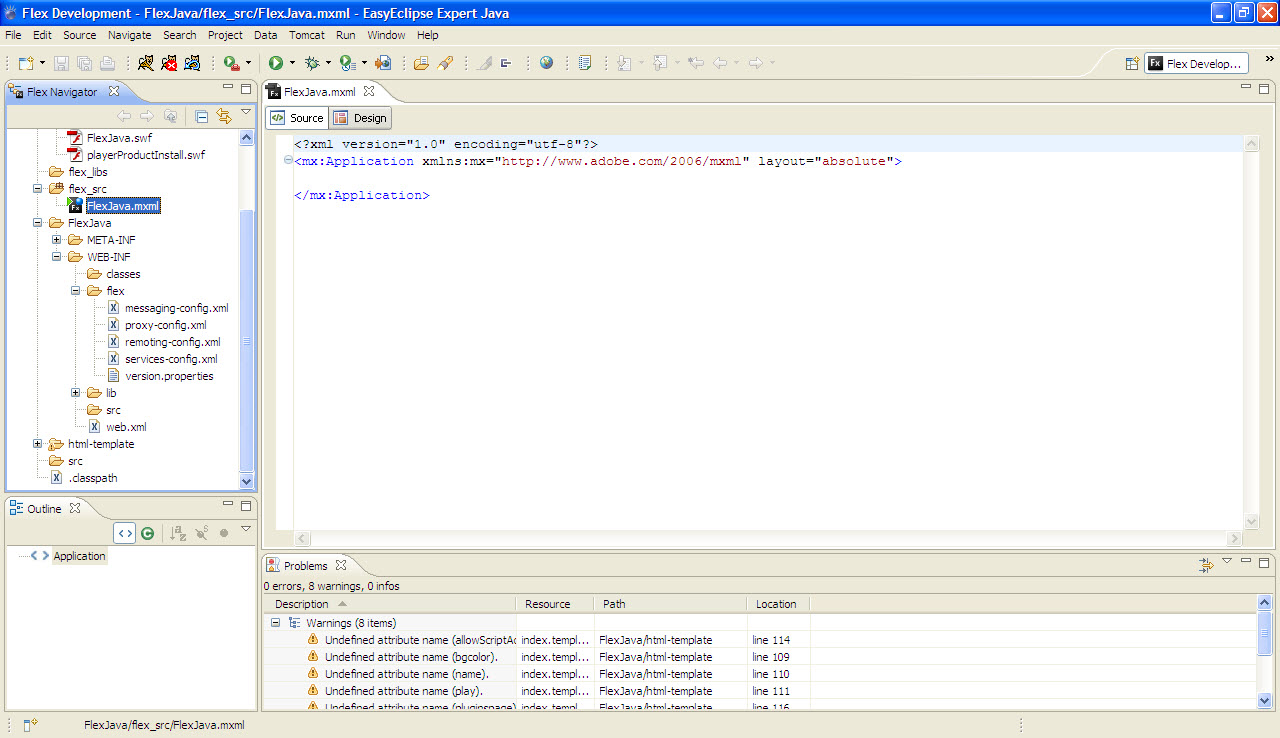Screen dimensions: 1280x738
Task: Open the Problems view menu triangle
Action: (1228, 561)
